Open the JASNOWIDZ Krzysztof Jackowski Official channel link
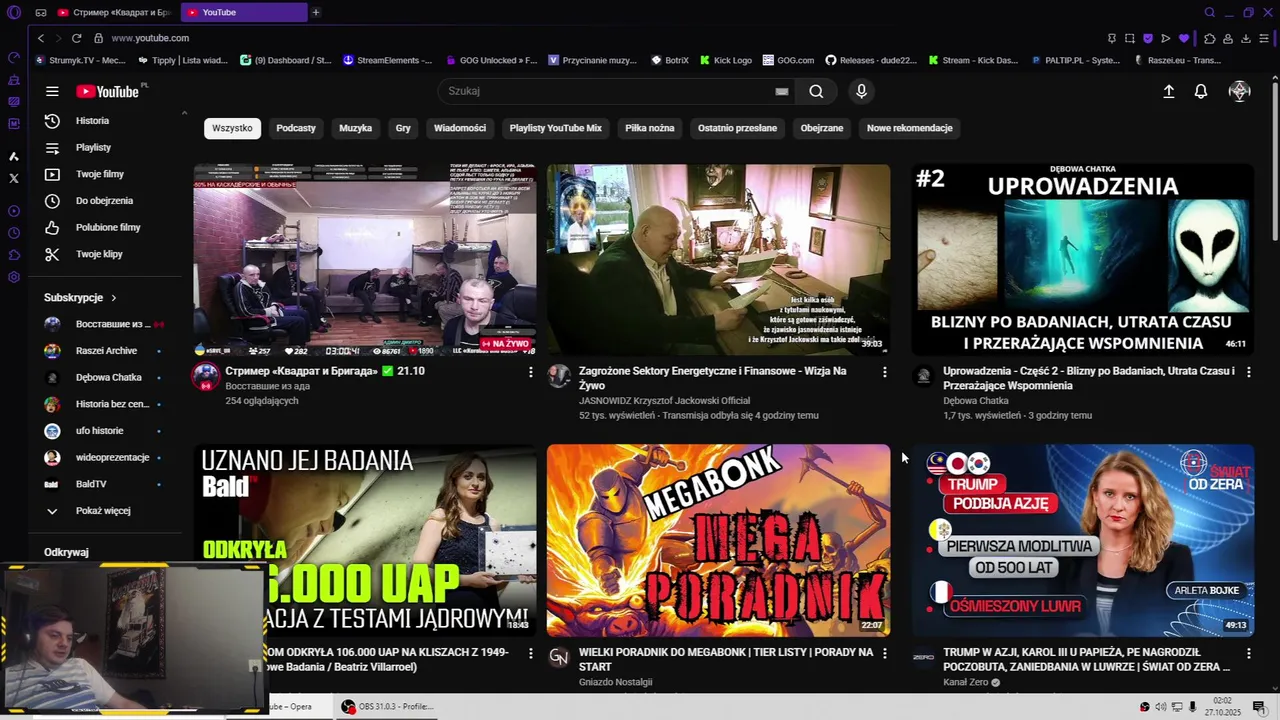Image resolution: width=1280 pixels, height=720 pixels. tap(664, 401)
